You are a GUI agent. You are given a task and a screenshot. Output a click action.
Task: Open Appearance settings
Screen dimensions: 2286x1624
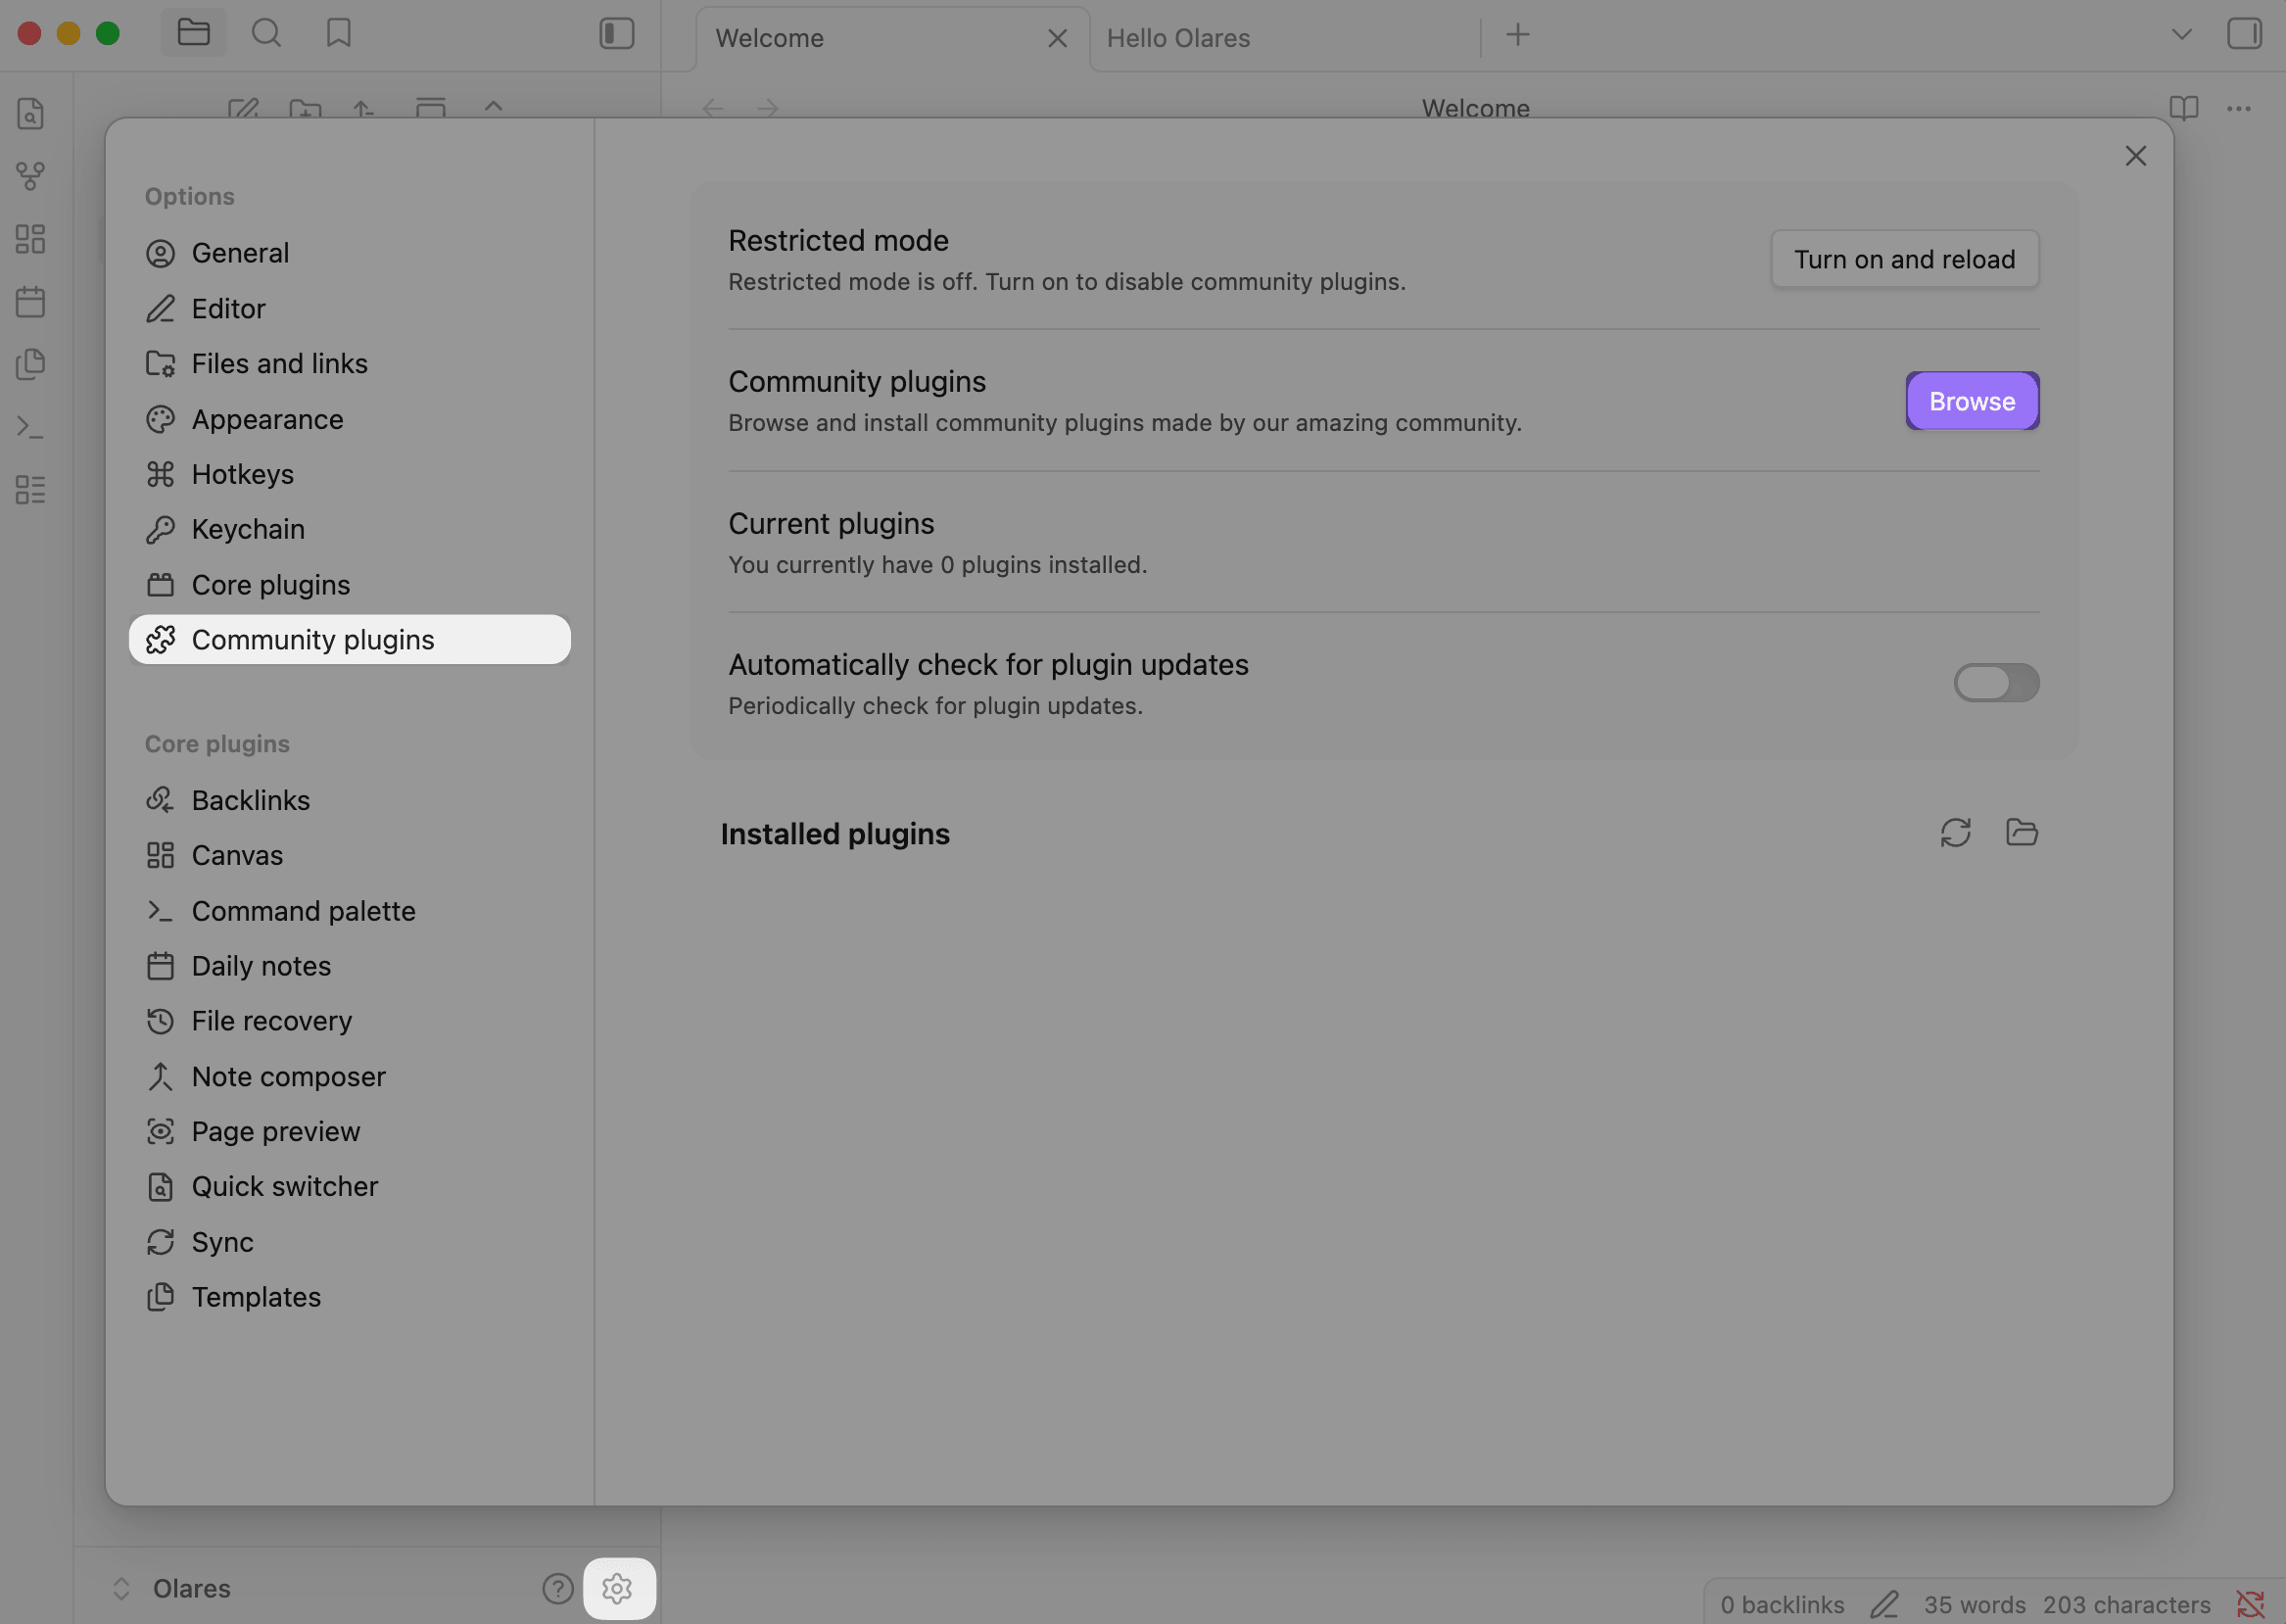[350, 419]
